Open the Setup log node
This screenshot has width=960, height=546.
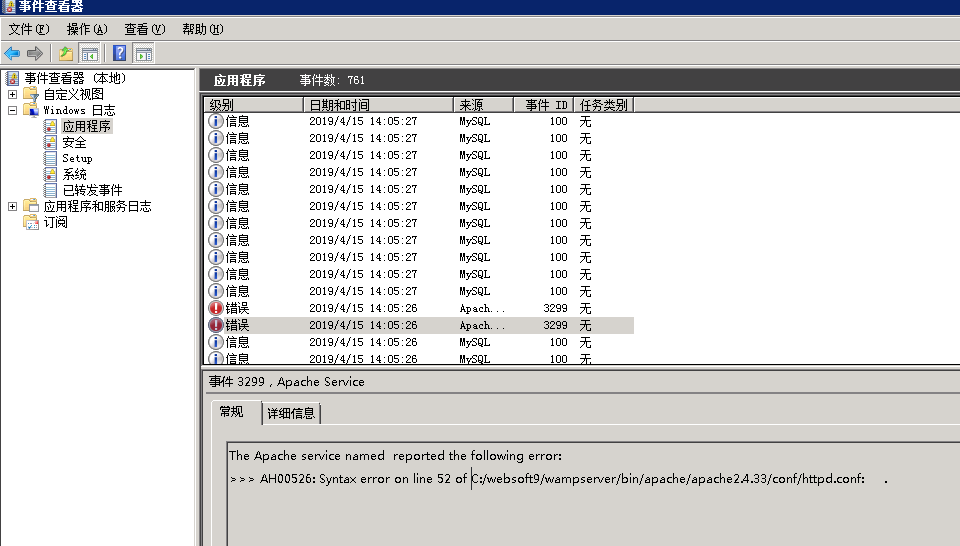coord(77,158)
